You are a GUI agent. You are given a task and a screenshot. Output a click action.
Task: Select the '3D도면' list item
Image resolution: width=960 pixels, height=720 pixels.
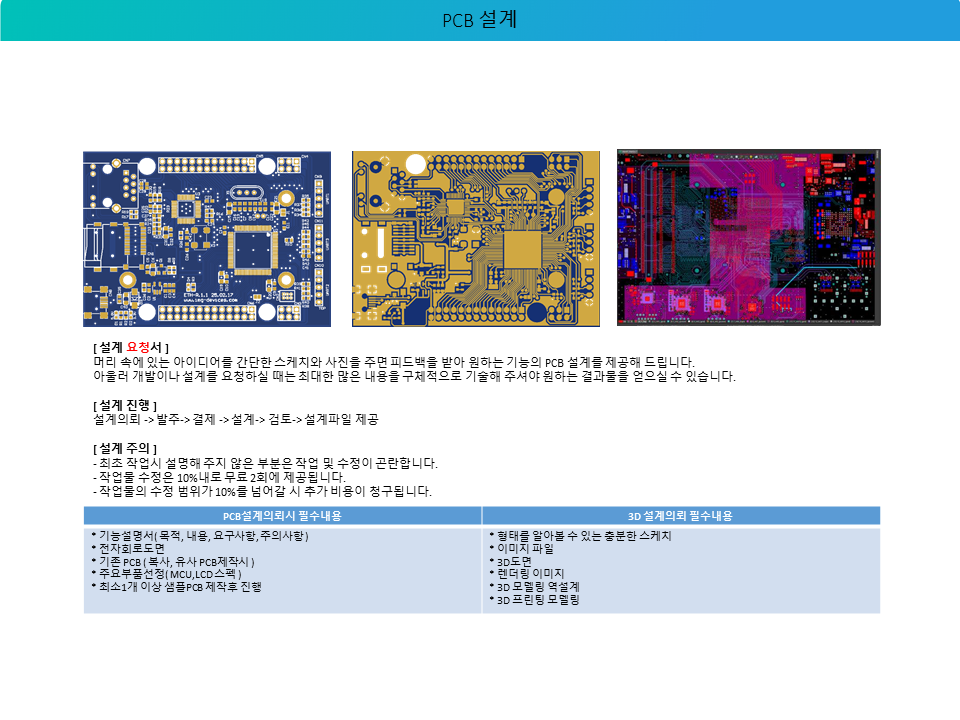click(x=511, y=561)
